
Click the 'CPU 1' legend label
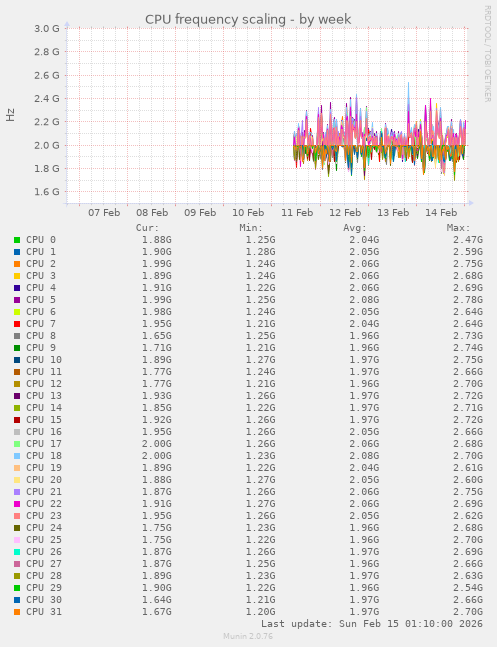[41, 252]
